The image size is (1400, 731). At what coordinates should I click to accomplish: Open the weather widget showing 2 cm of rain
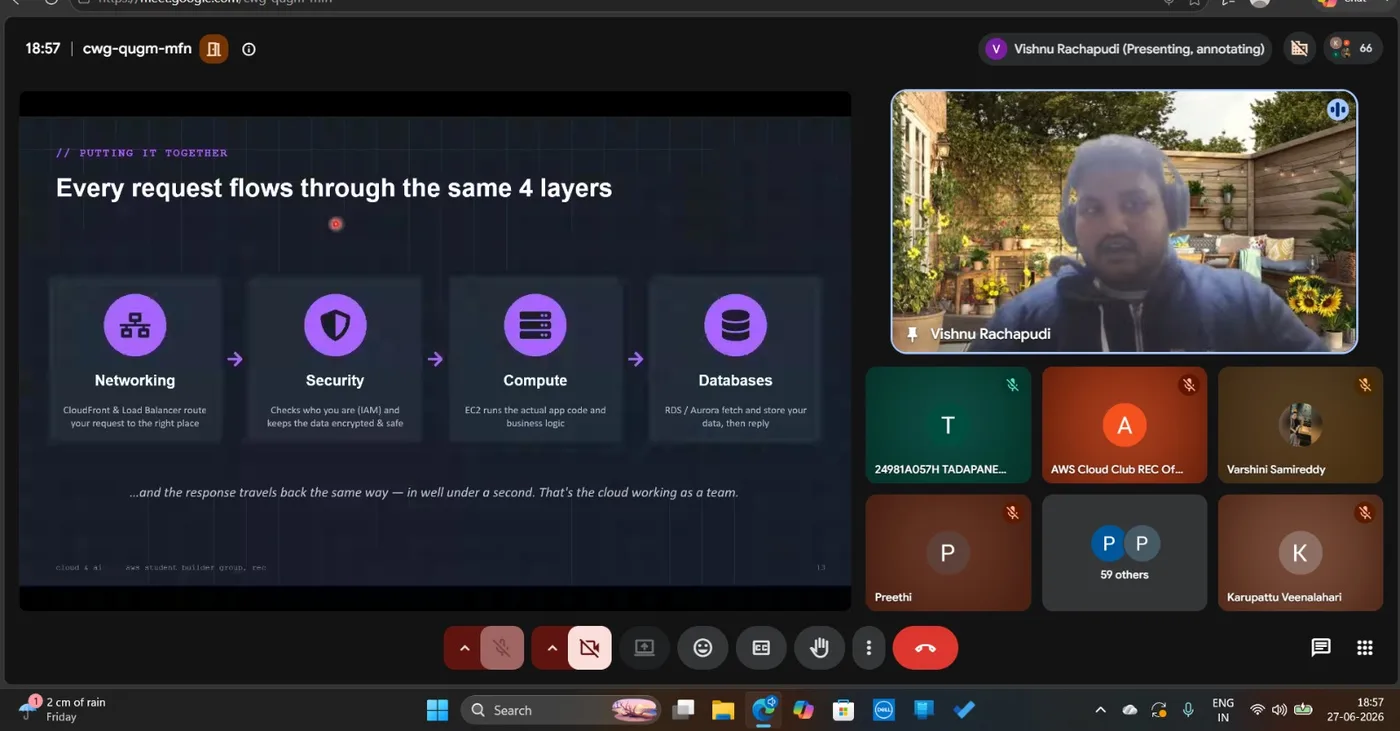tap(63, 709)
